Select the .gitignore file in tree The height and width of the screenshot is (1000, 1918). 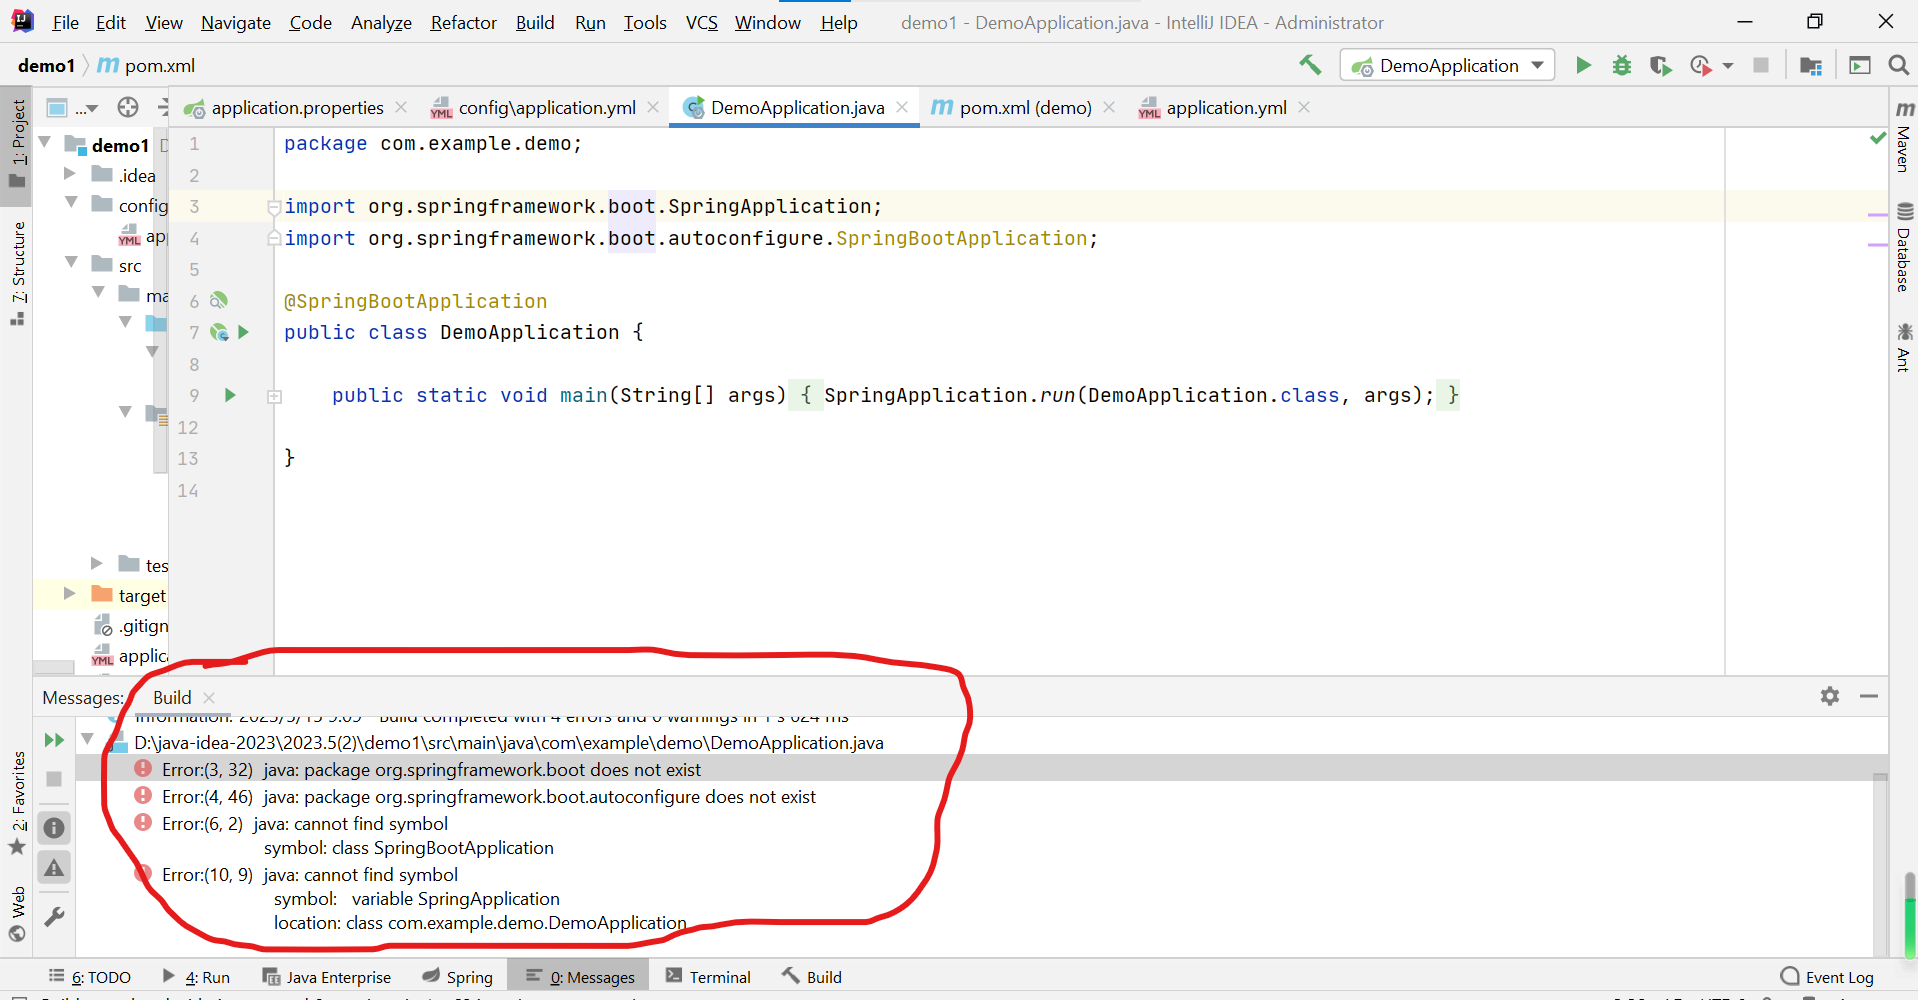(131, 626)
